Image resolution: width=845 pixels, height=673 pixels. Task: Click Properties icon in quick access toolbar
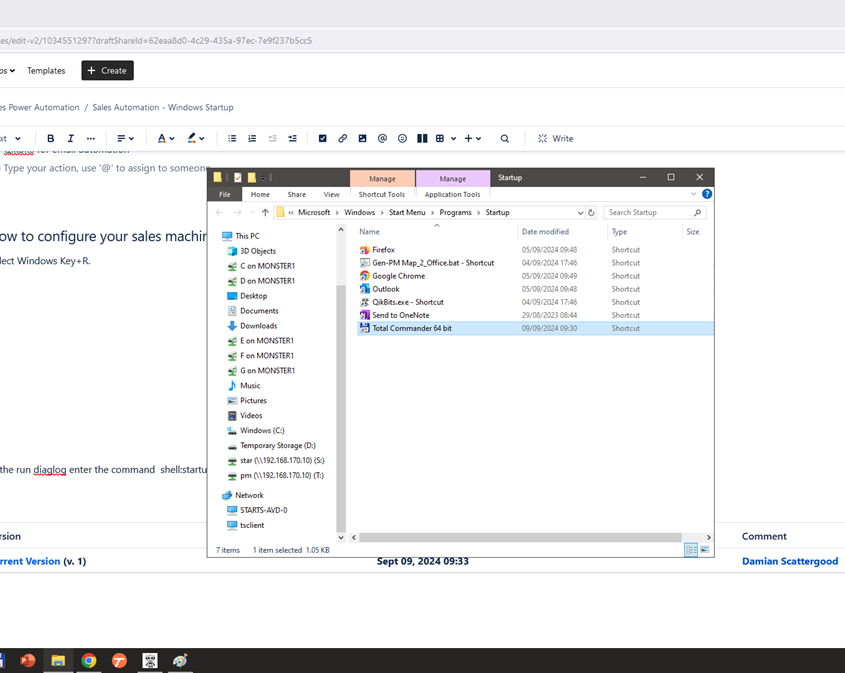pos(238,177)
